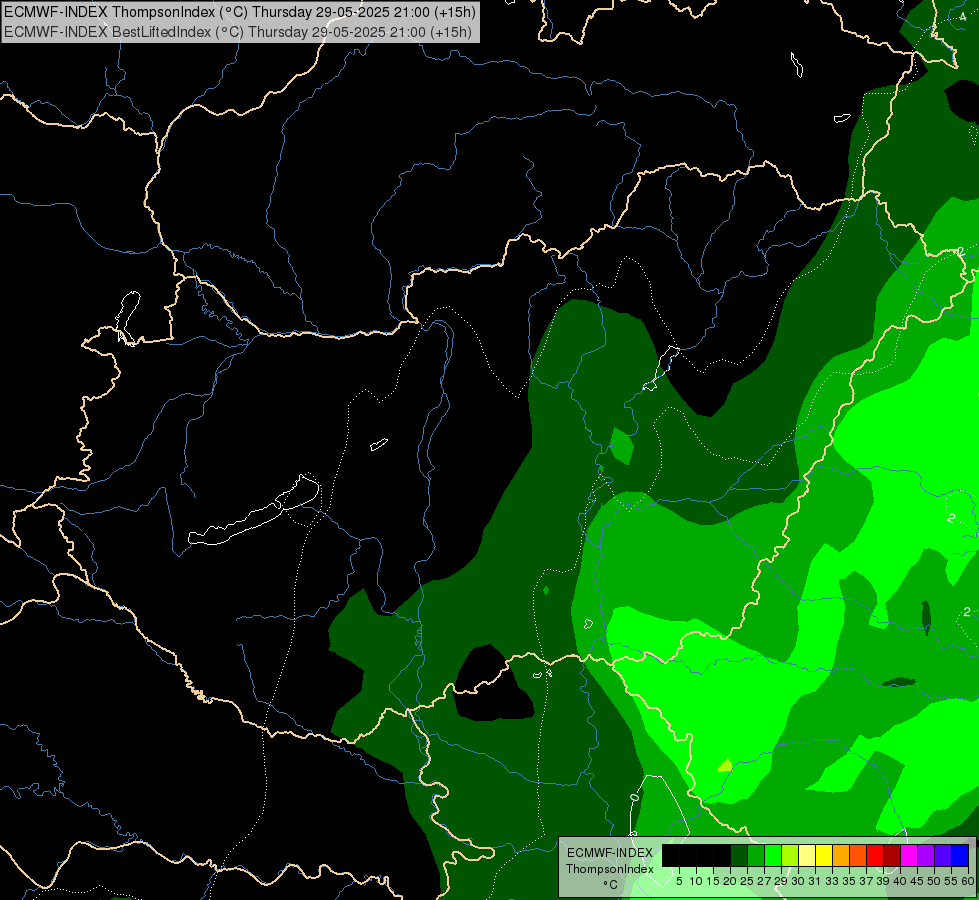
Task: Click legend tick label '37'
Action: pos(865,881)
